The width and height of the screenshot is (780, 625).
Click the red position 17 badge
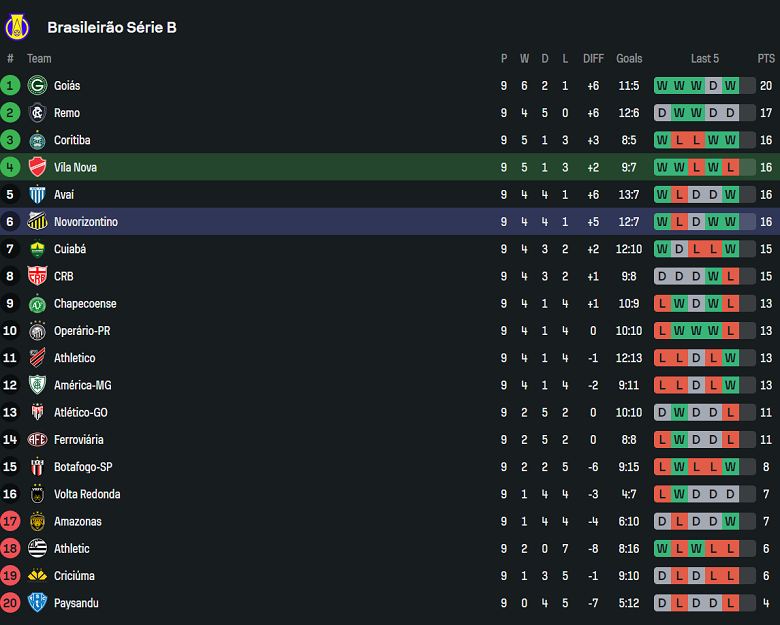11,521
